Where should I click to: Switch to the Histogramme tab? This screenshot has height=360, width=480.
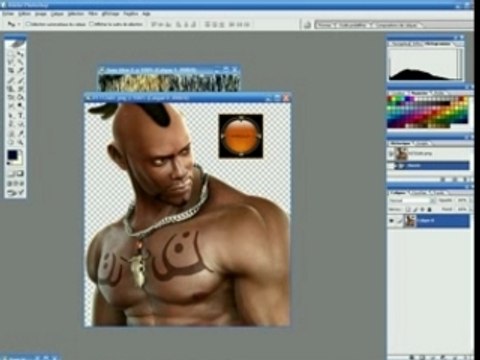coord(438,44)
